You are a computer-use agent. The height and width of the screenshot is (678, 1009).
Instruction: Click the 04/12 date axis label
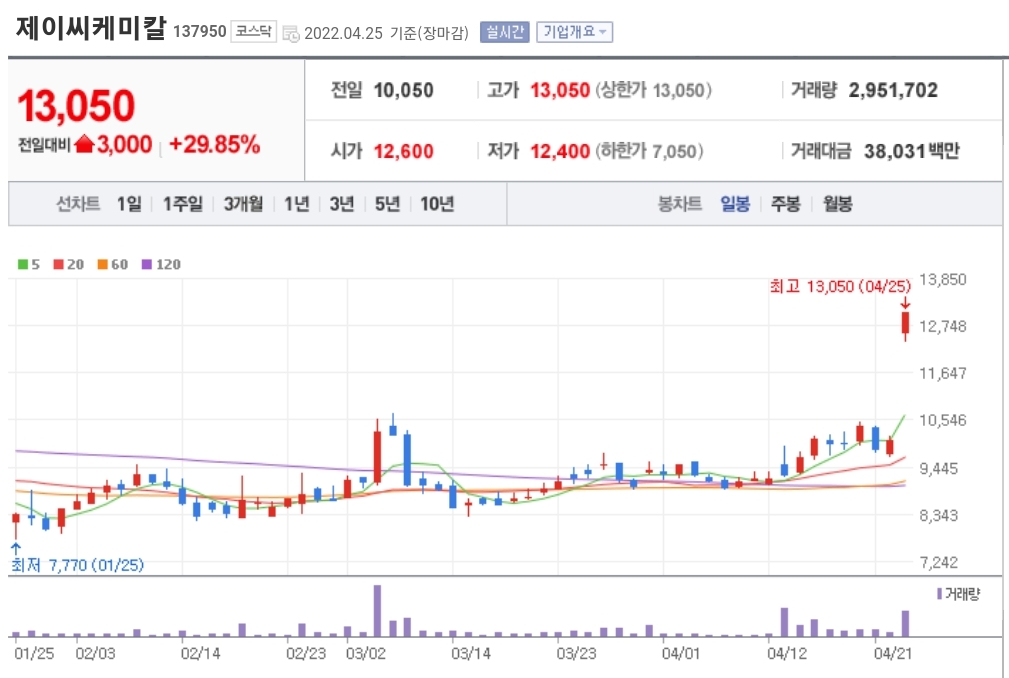click(787, 654)
